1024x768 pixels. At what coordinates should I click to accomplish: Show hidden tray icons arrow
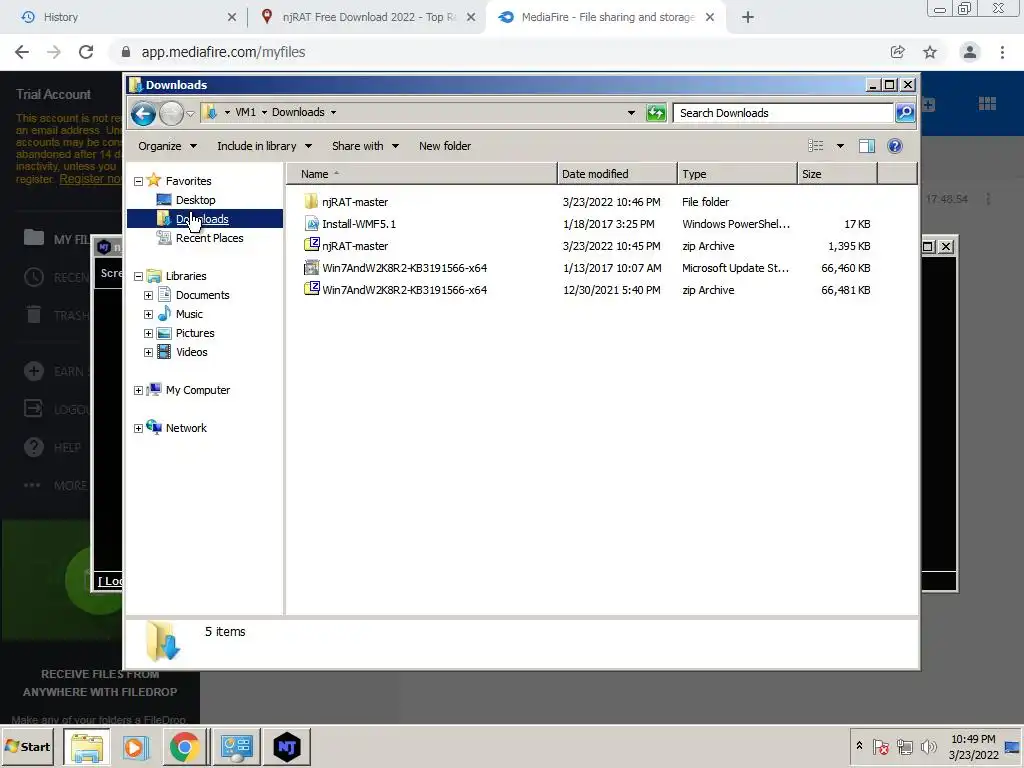pos(859,746)
